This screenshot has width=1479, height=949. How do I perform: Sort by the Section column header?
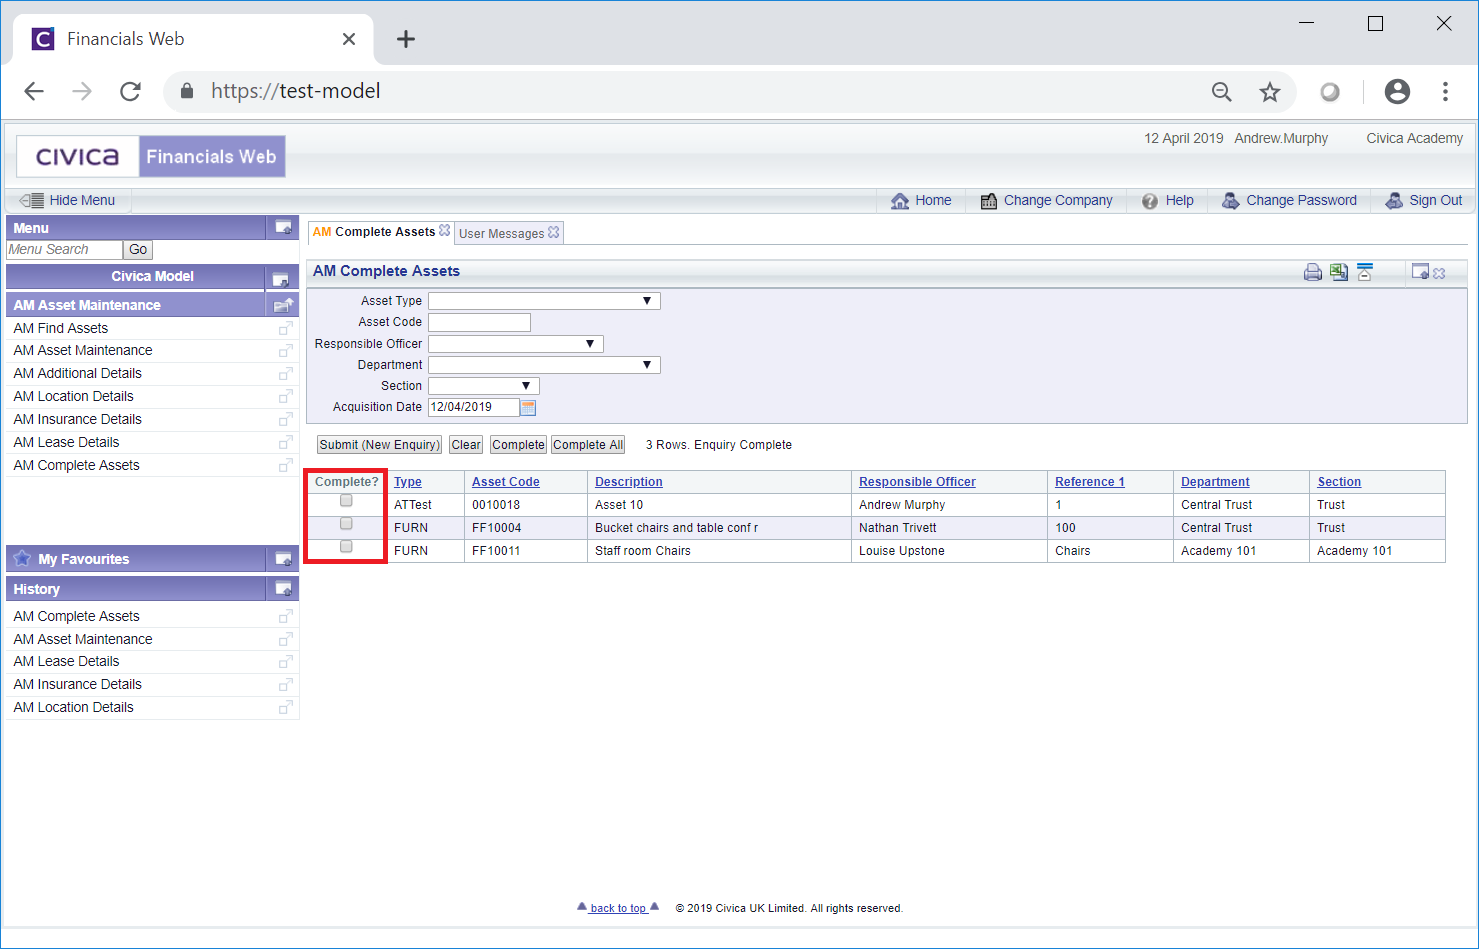coord(1339,482)
